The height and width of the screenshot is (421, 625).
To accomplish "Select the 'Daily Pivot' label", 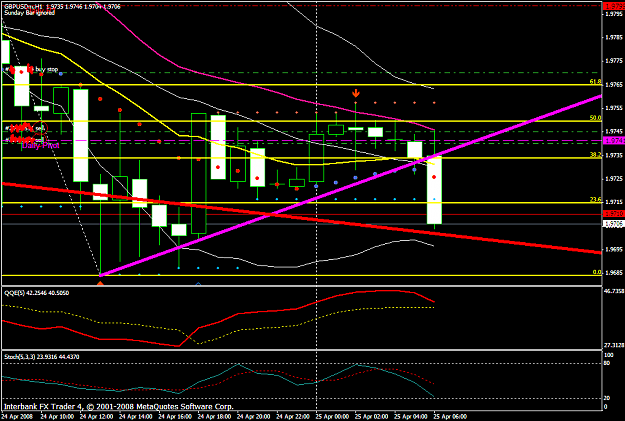I will point(41,146).
